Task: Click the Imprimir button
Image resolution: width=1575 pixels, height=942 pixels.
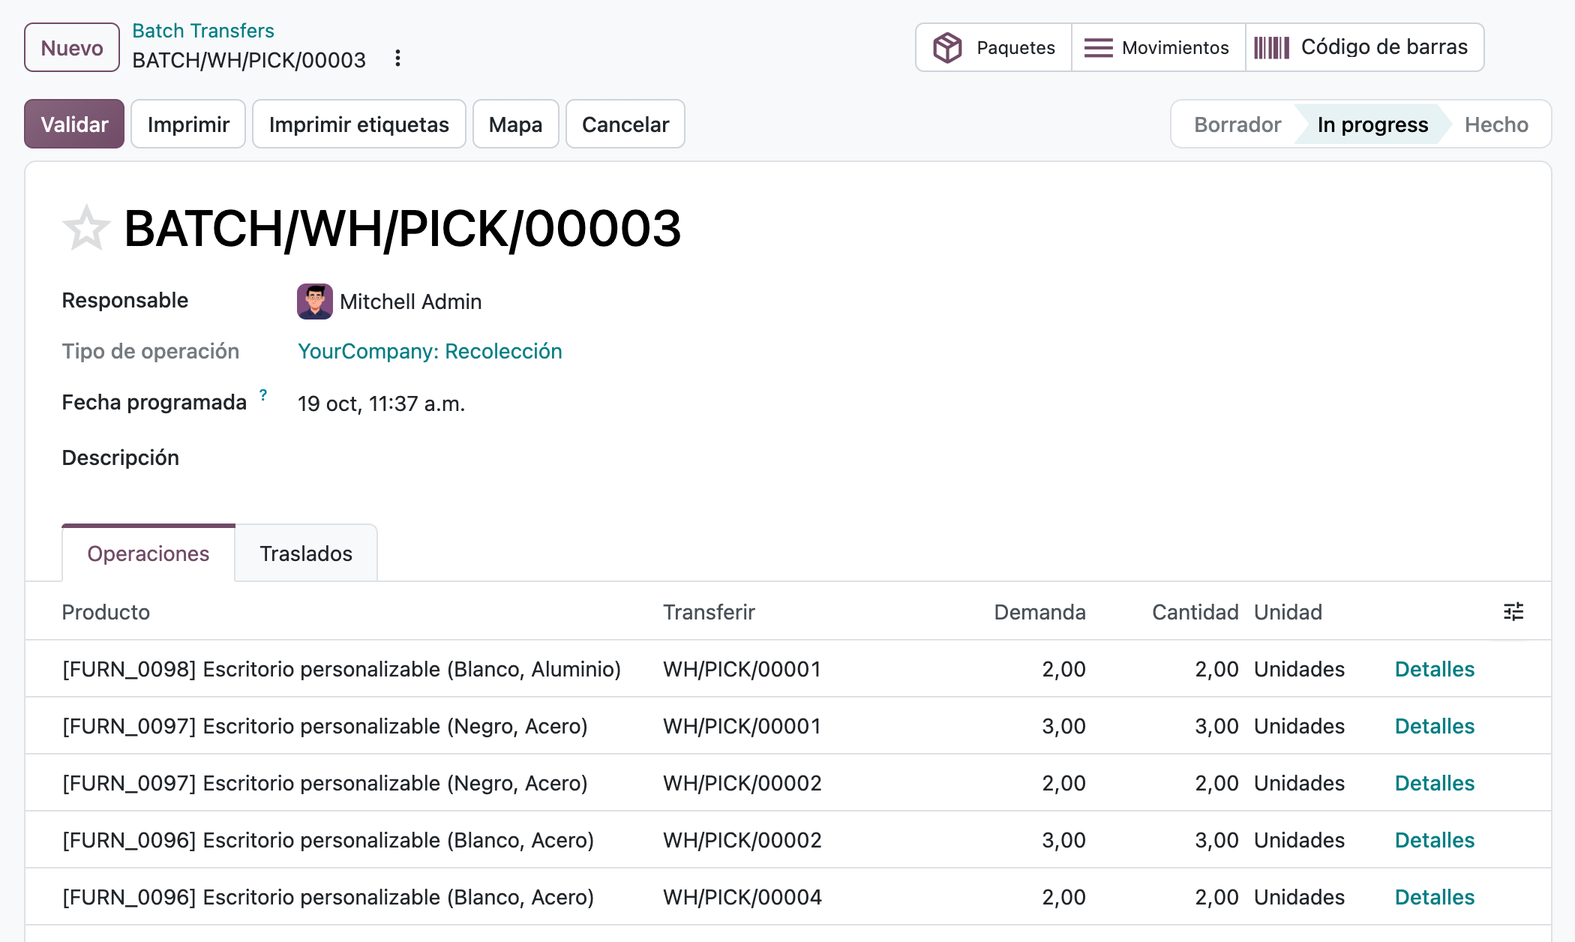Action: point(188,124)
